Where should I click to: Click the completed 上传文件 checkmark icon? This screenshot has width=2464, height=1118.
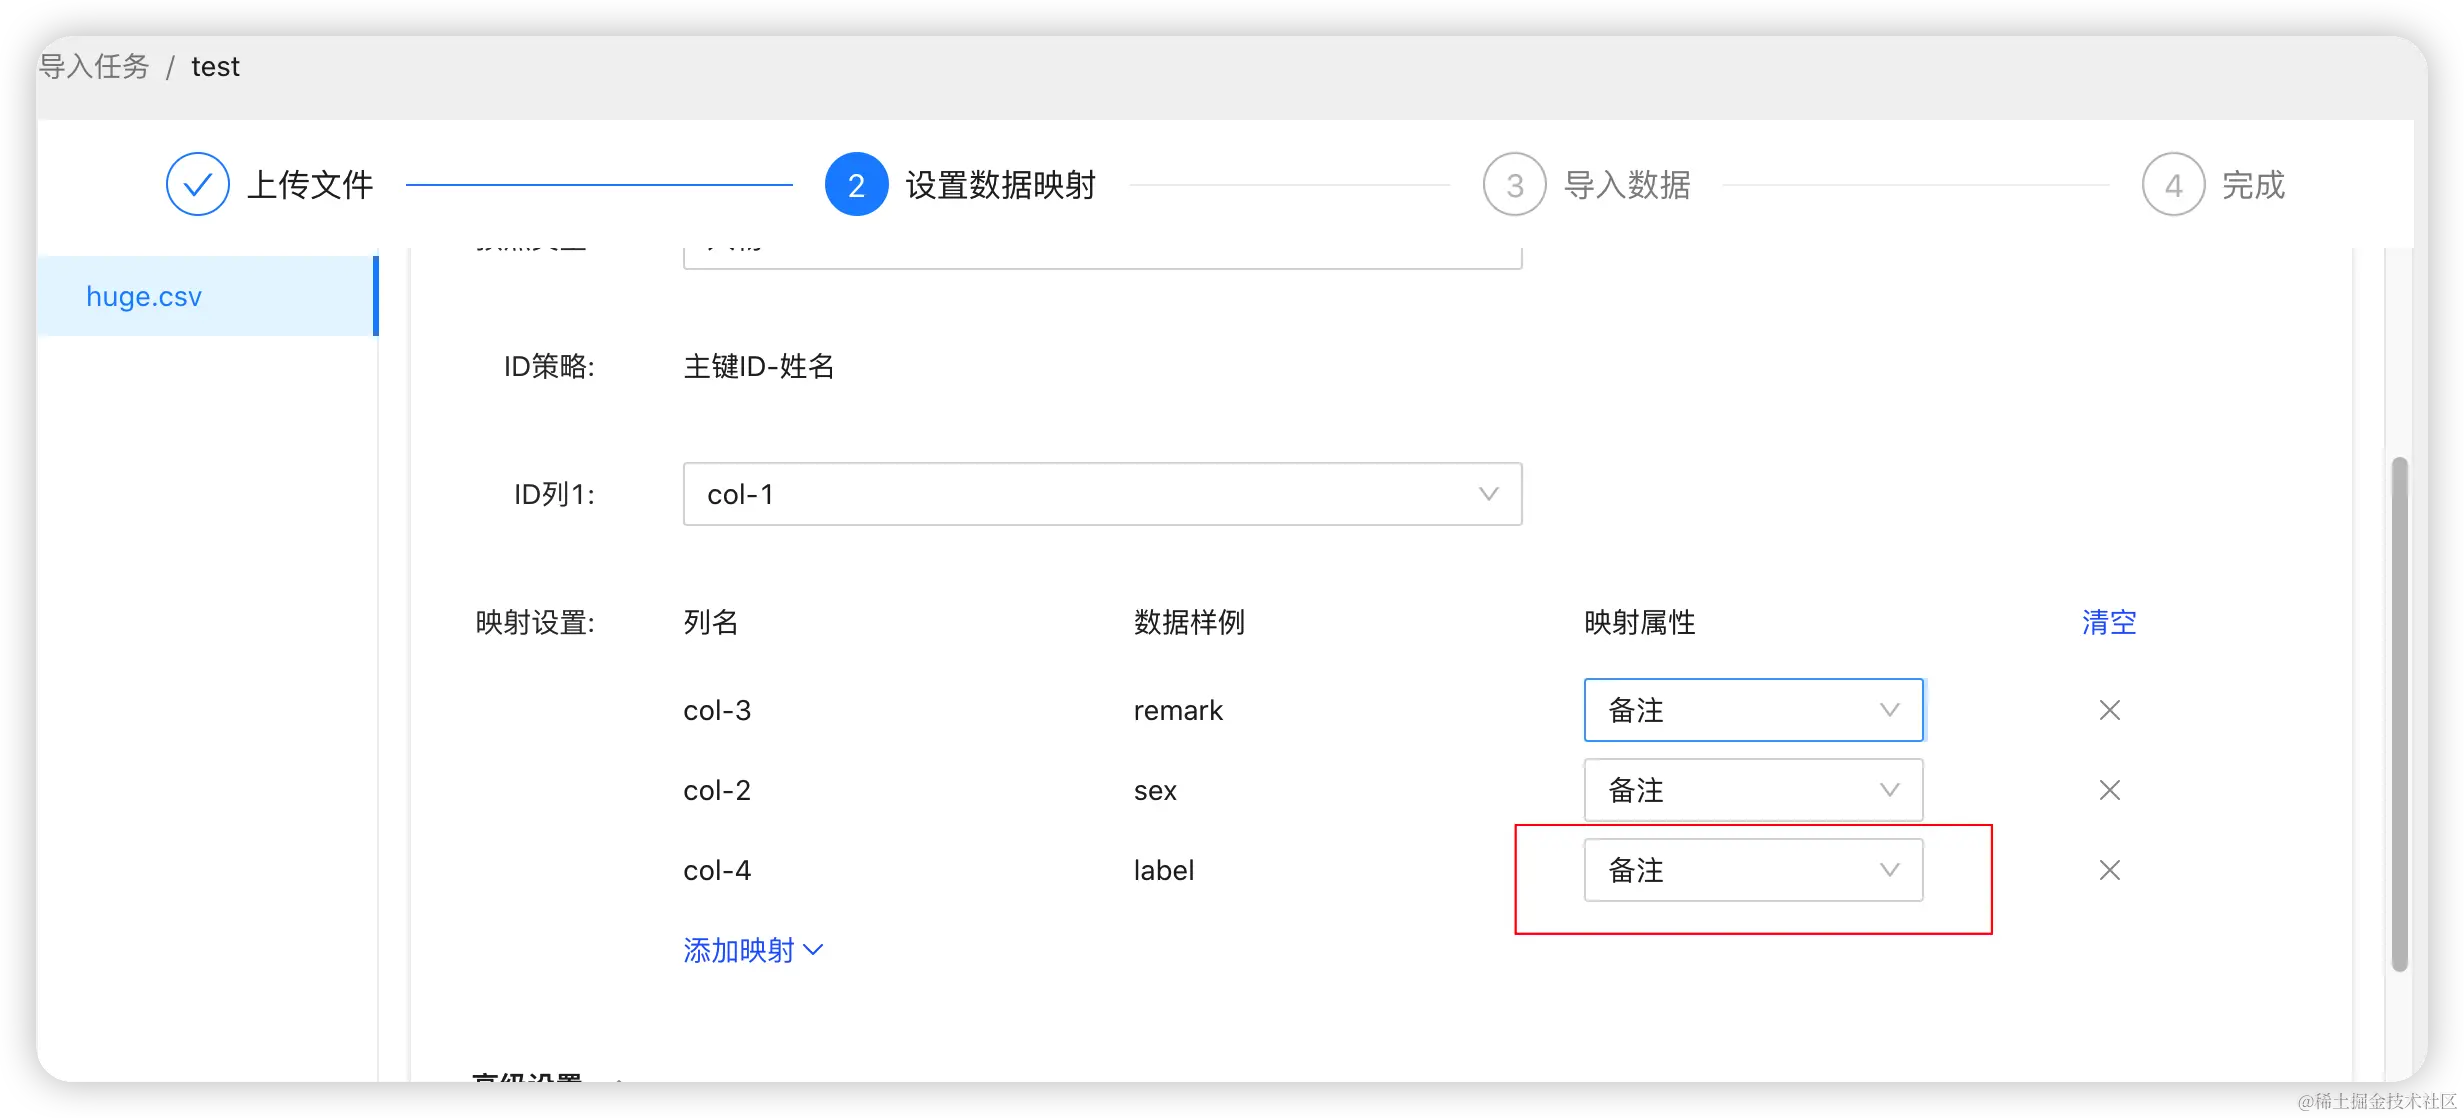(197, 184)
